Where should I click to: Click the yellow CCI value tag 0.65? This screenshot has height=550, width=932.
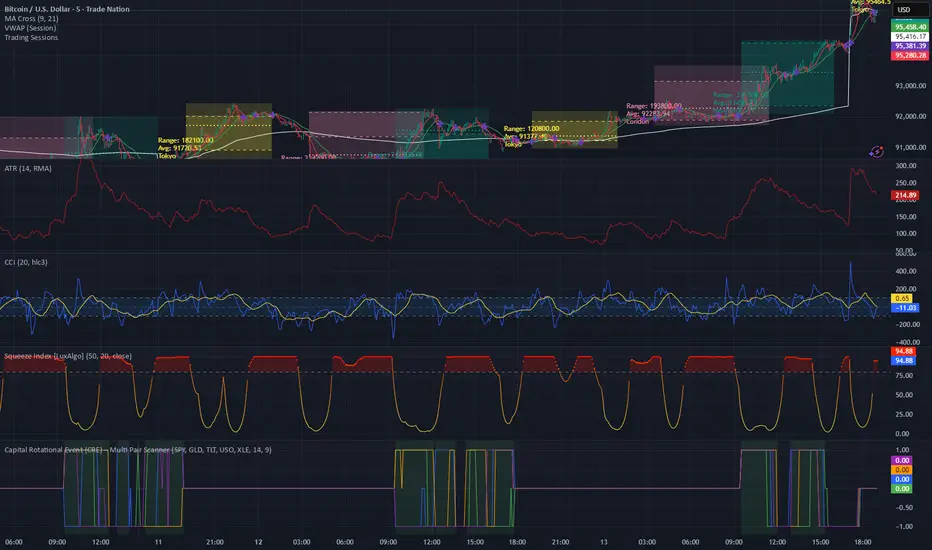902,298
